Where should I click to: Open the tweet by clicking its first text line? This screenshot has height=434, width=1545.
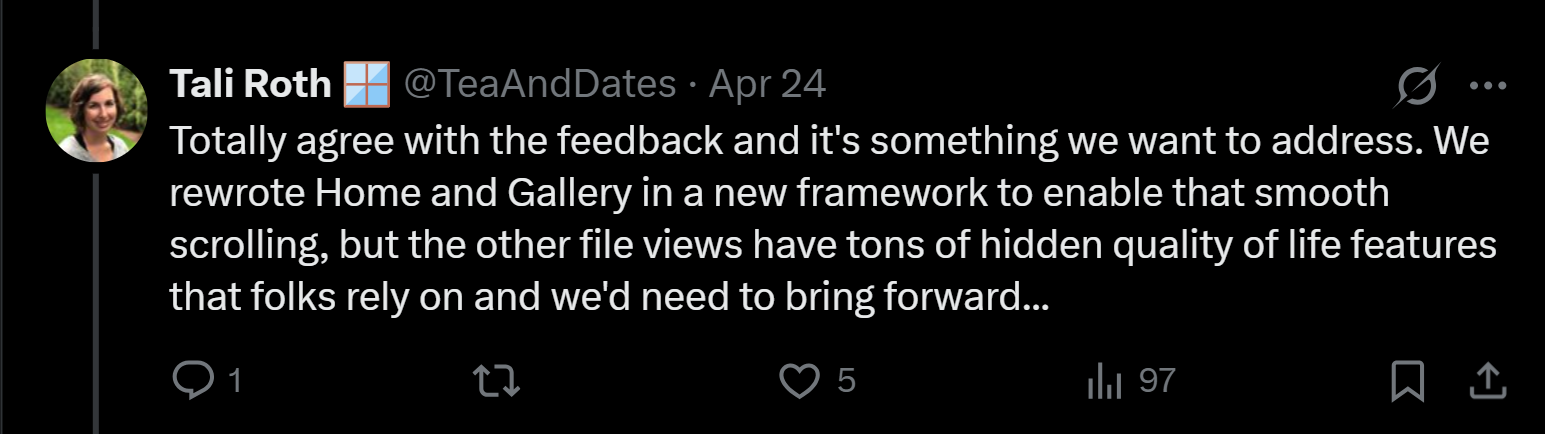[x=828, y=141]
